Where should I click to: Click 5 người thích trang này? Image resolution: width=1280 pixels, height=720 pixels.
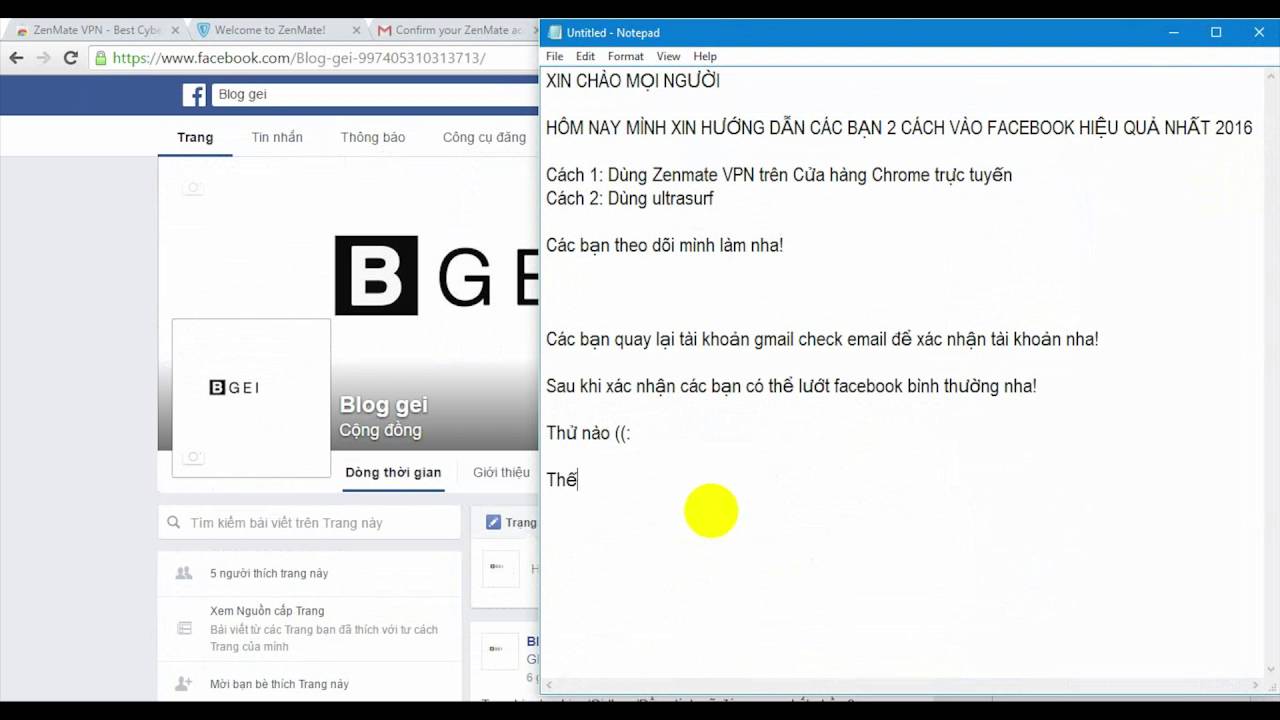pos(269,573)
